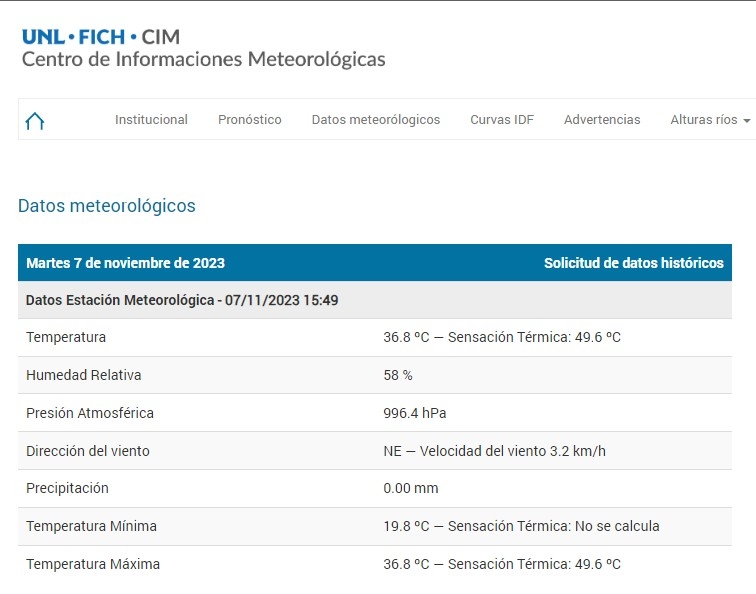Screen dimensions: 756x594
Task: Select Datos meteorólogicos in the navigation bar
Action: [x=376, y=120]
